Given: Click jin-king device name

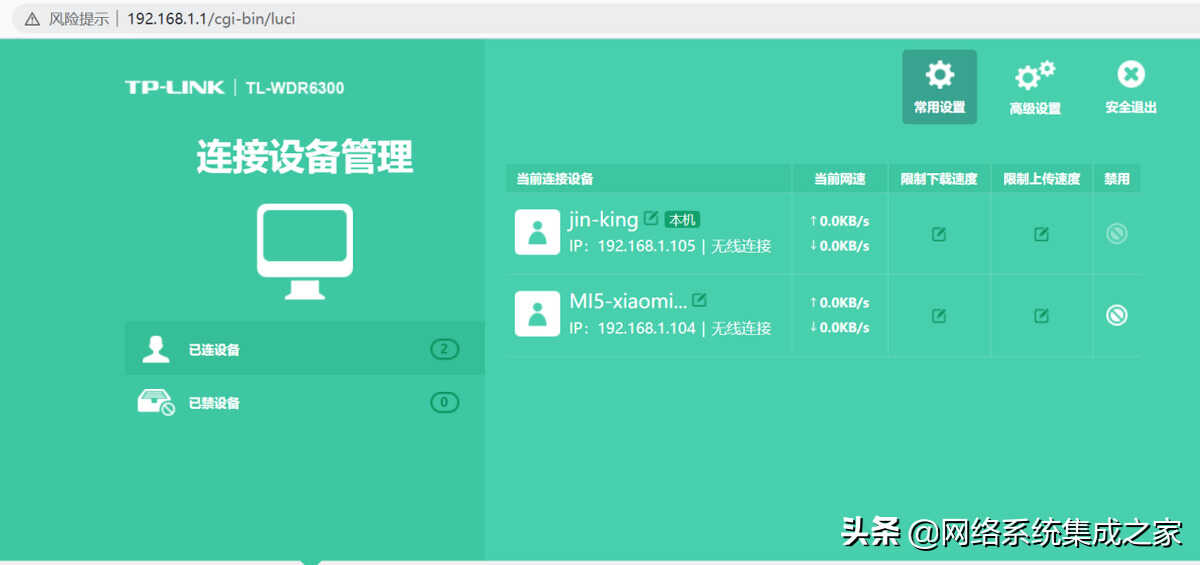Looking at the screenshot, I should 603,219.
